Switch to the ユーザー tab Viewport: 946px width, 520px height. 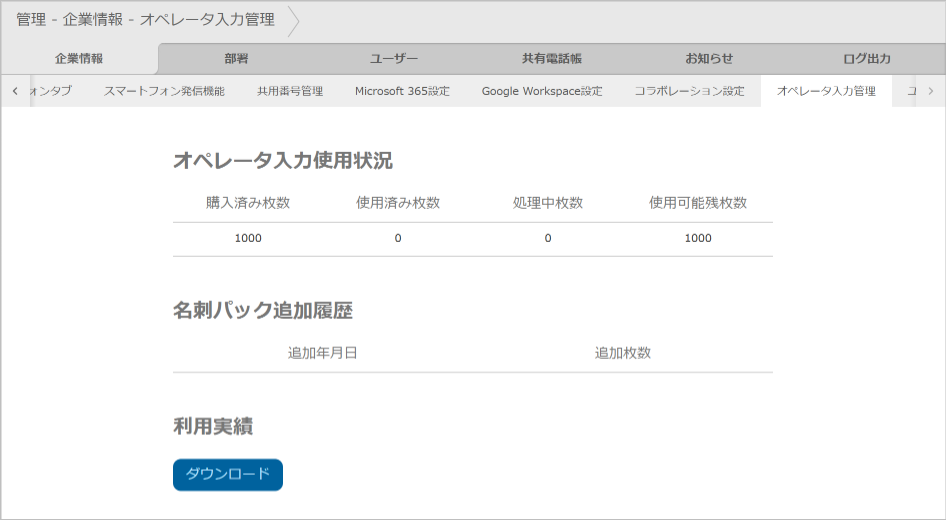tap(394, 59)
